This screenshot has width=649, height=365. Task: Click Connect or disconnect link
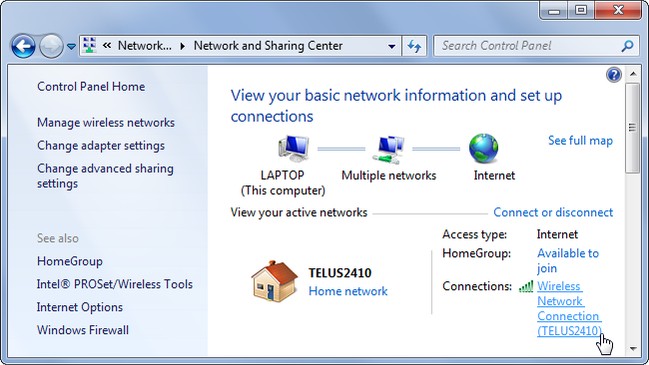tap(553, 212)
